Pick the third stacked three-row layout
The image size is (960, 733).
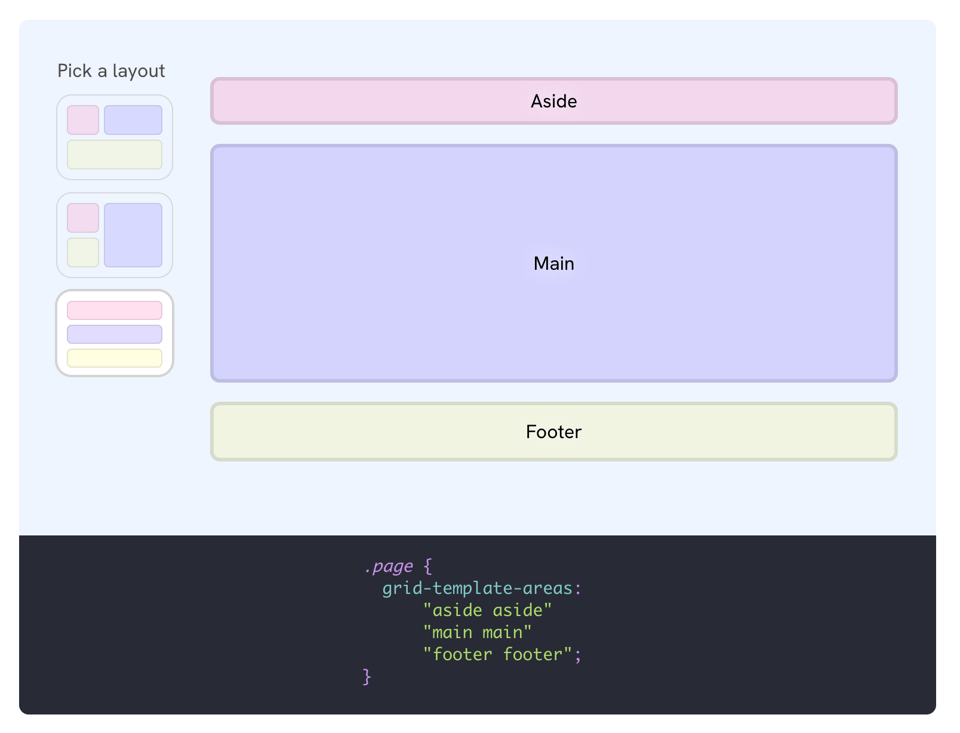click(x=114, y=333)
